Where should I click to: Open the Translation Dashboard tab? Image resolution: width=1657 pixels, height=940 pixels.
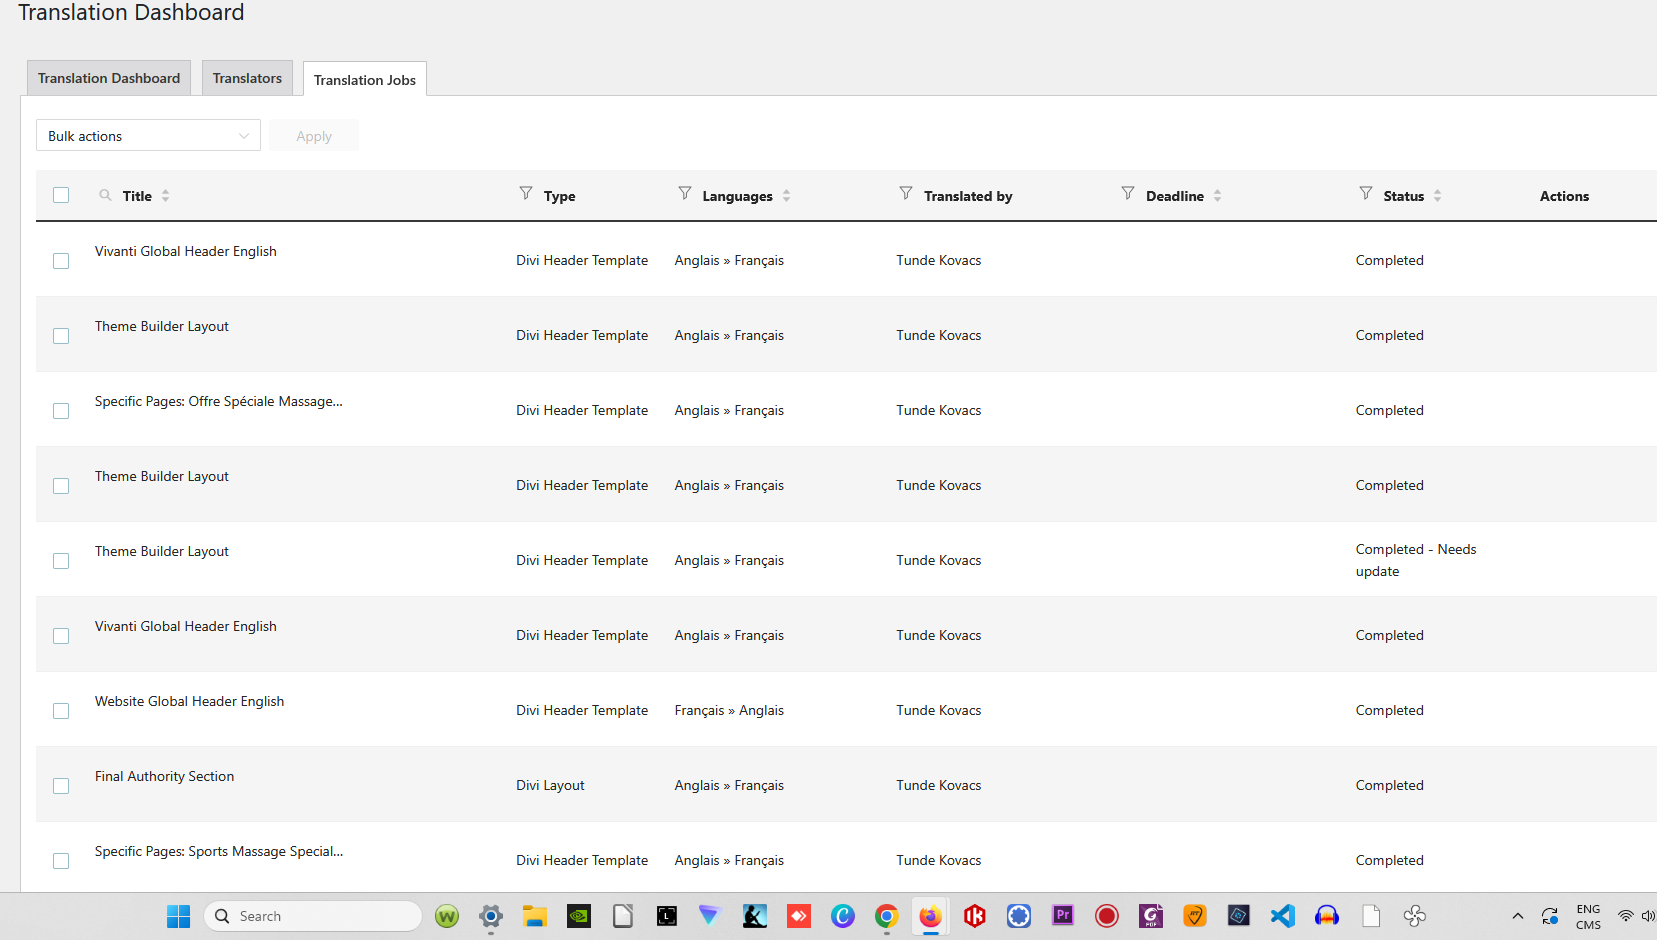tap(109, 78)
